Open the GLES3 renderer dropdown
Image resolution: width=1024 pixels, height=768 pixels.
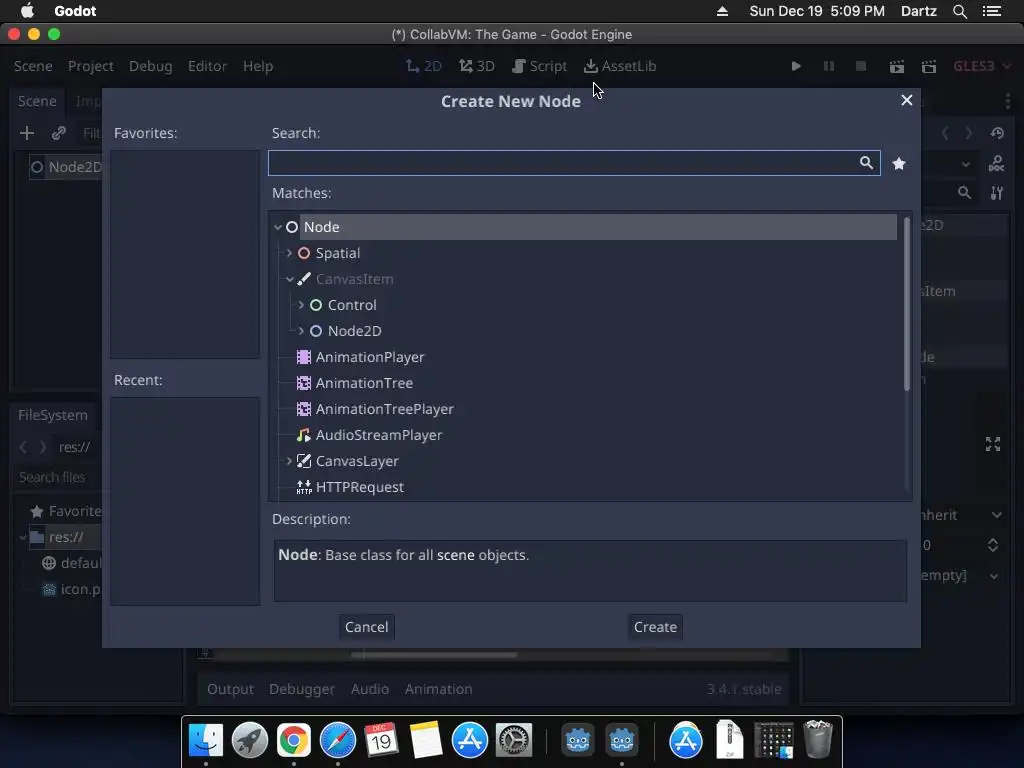982,66
